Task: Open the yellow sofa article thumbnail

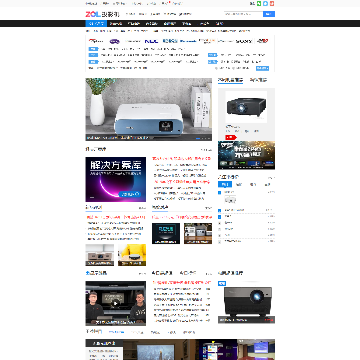Action: (x=132, y=255)
